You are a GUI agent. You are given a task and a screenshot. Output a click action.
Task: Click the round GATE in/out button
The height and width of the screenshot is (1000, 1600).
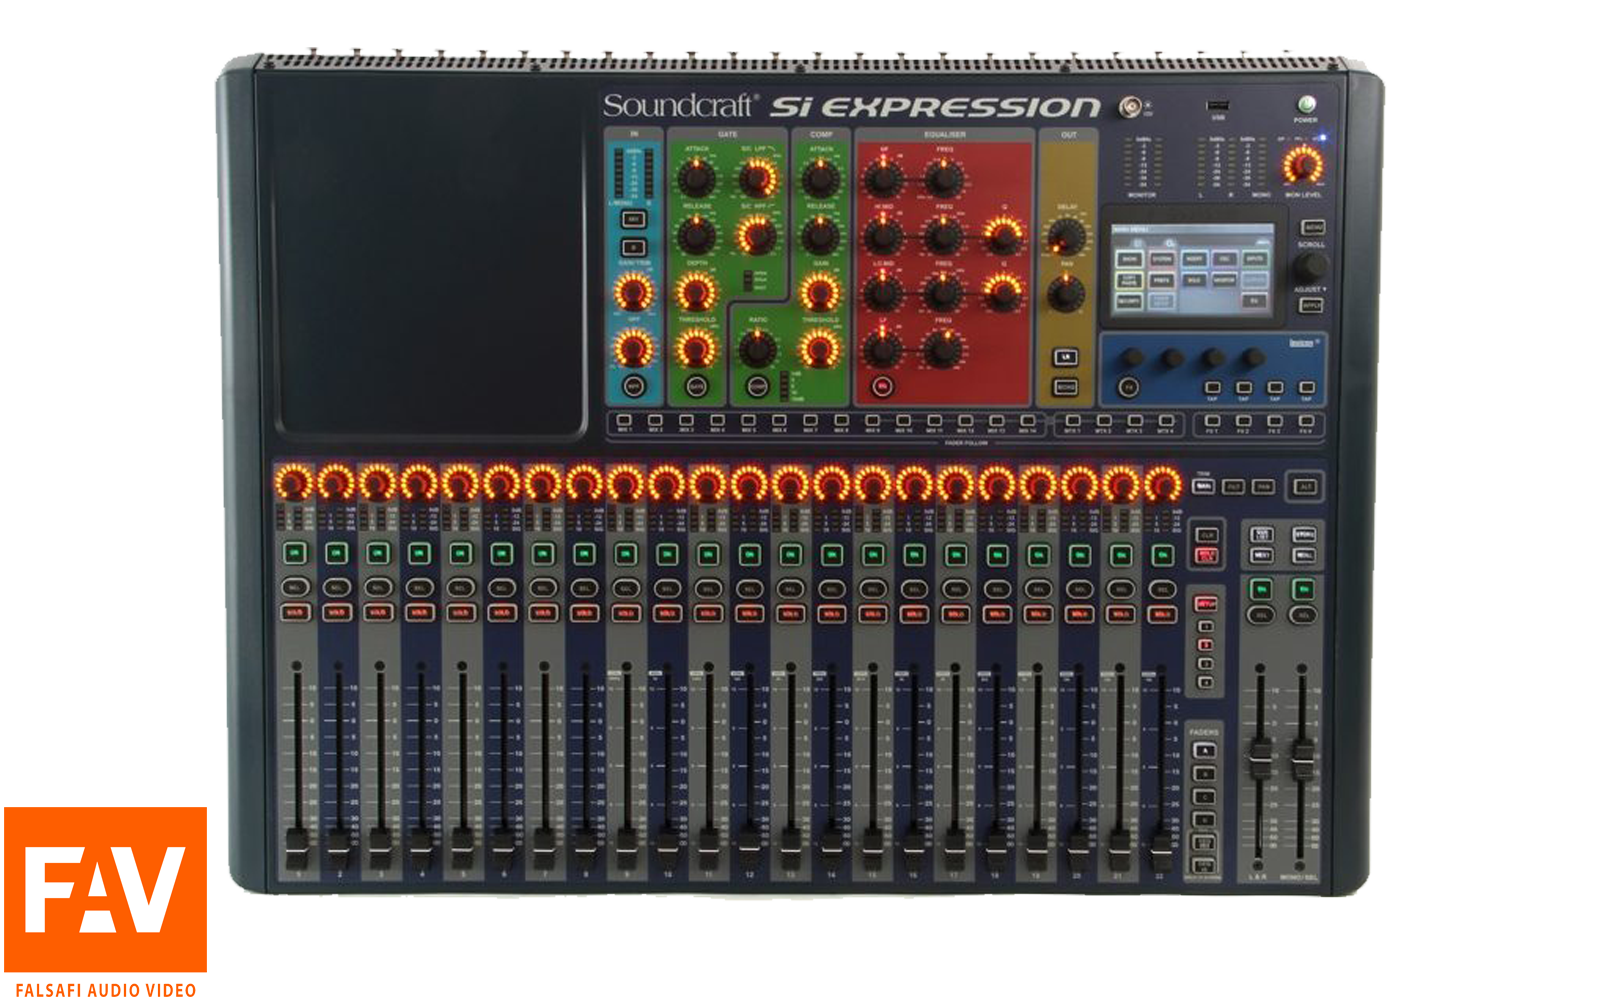[x=696, y=386]
